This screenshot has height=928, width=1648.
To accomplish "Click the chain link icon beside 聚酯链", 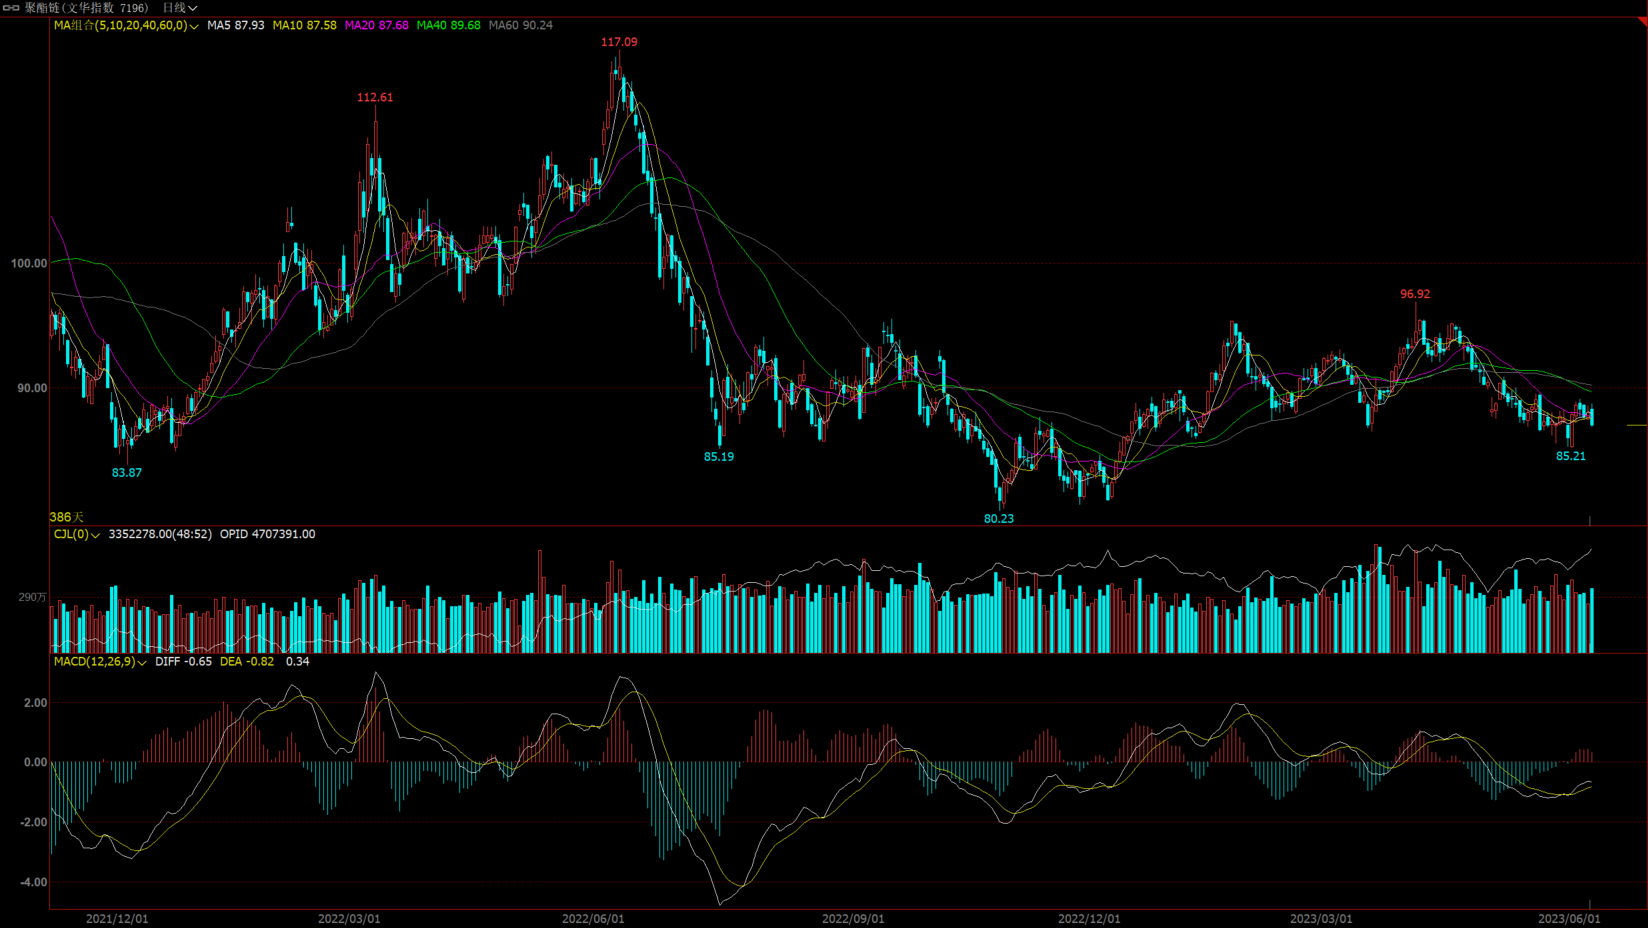I will (11, 7).
